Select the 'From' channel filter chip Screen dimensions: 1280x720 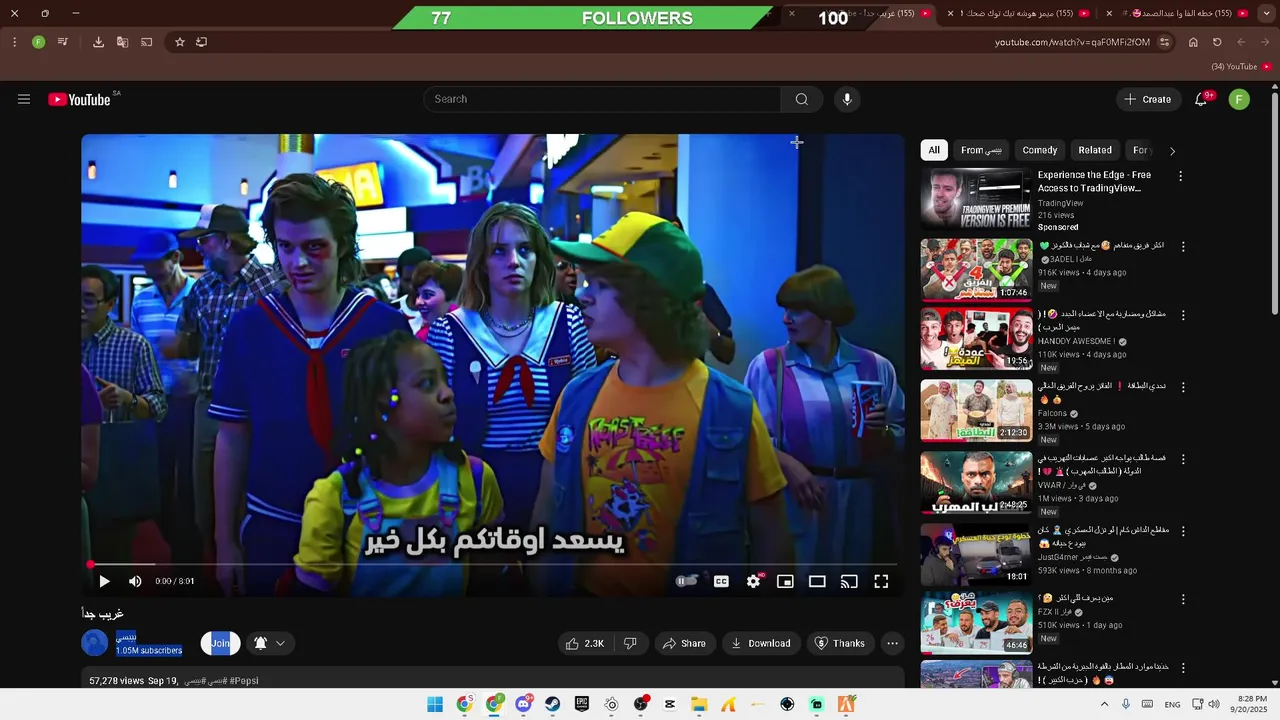pyautogui.click(x=981, y=150)
